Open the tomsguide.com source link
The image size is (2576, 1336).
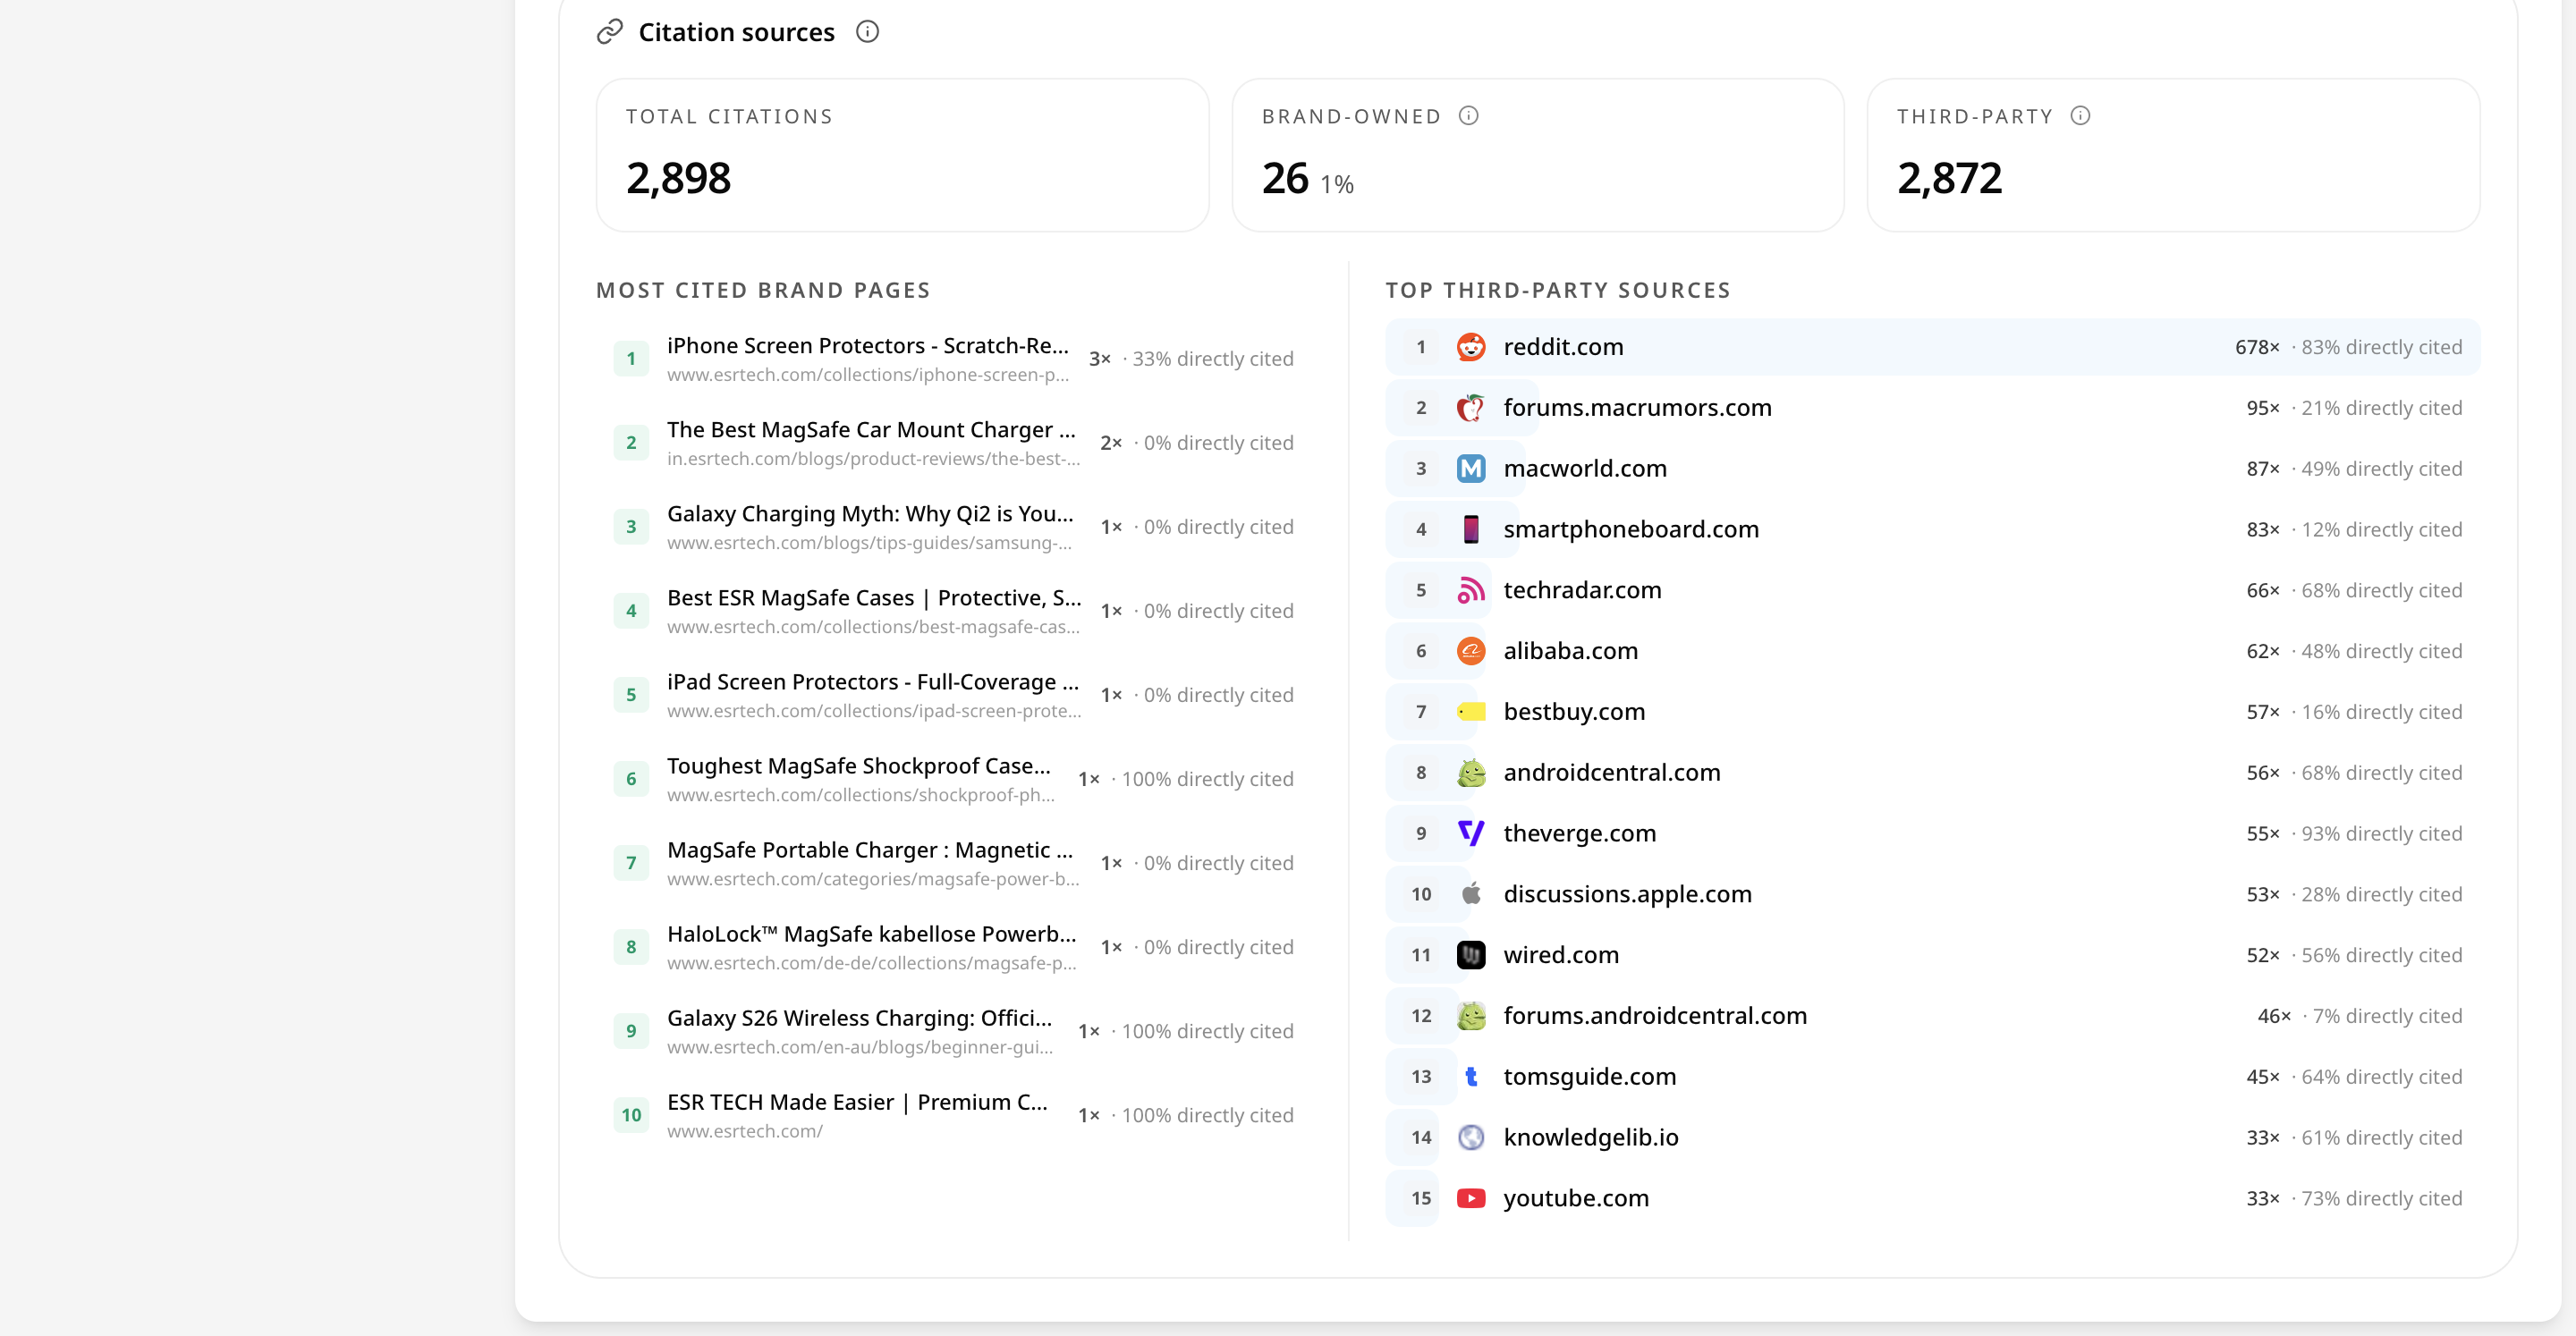[1589, 1077]
